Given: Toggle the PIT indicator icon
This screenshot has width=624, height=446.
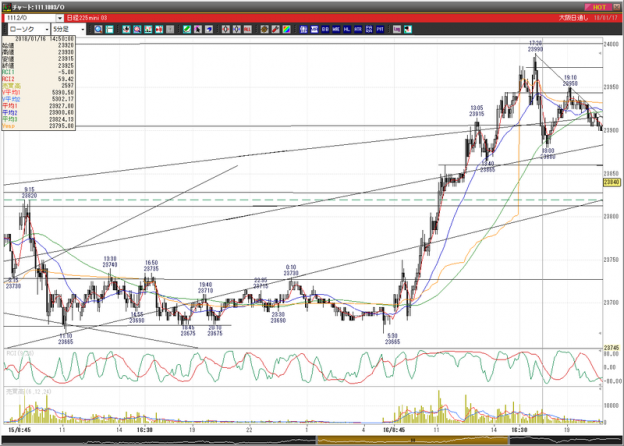Looking at the screenshot, I should [x=380, y=29].
